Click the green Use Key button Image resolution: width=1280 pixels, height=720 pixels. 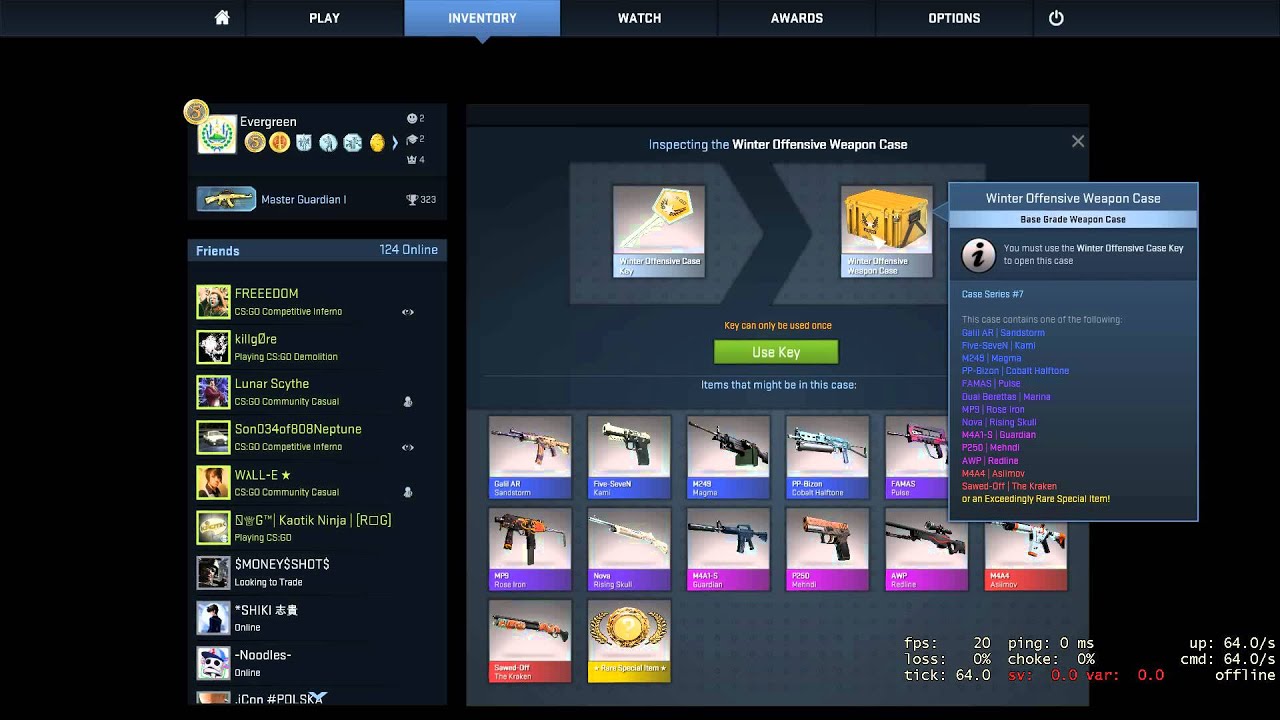pos(776,352)
